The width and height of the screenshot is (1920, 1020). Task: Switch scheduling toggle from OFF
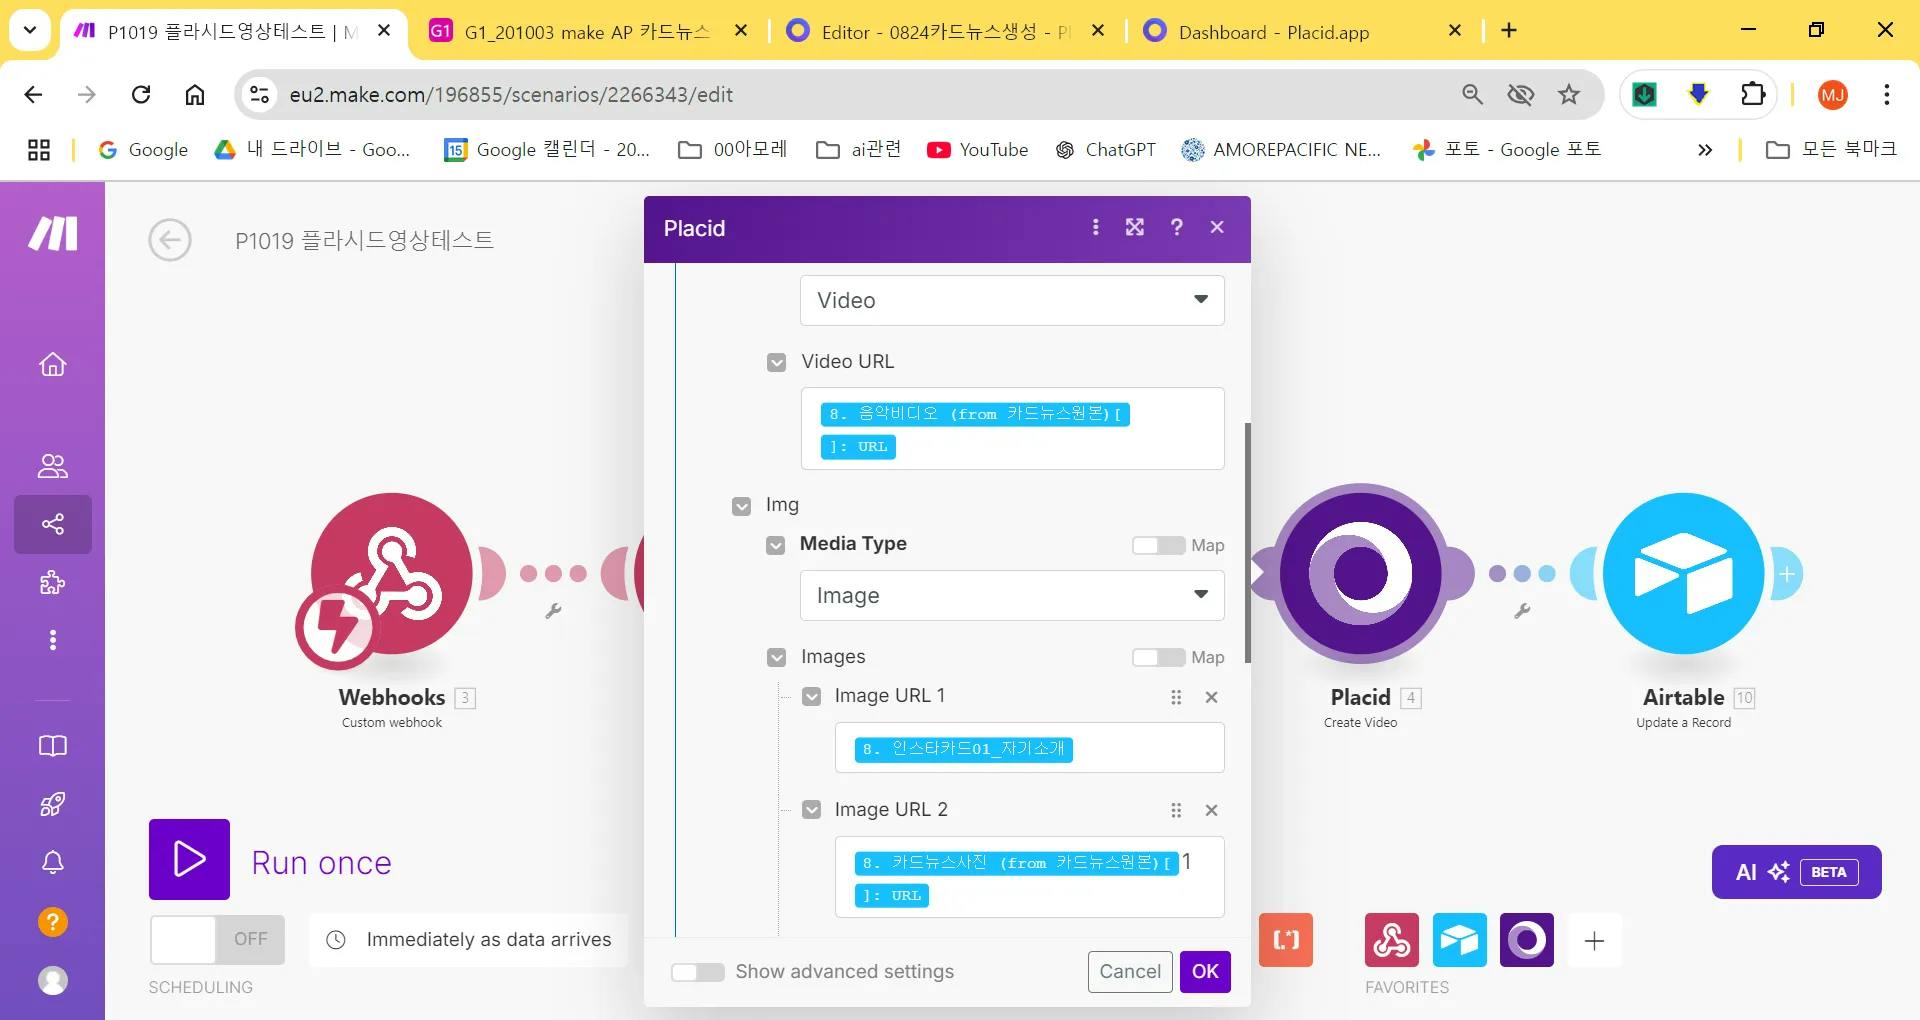tap(218, 940)
